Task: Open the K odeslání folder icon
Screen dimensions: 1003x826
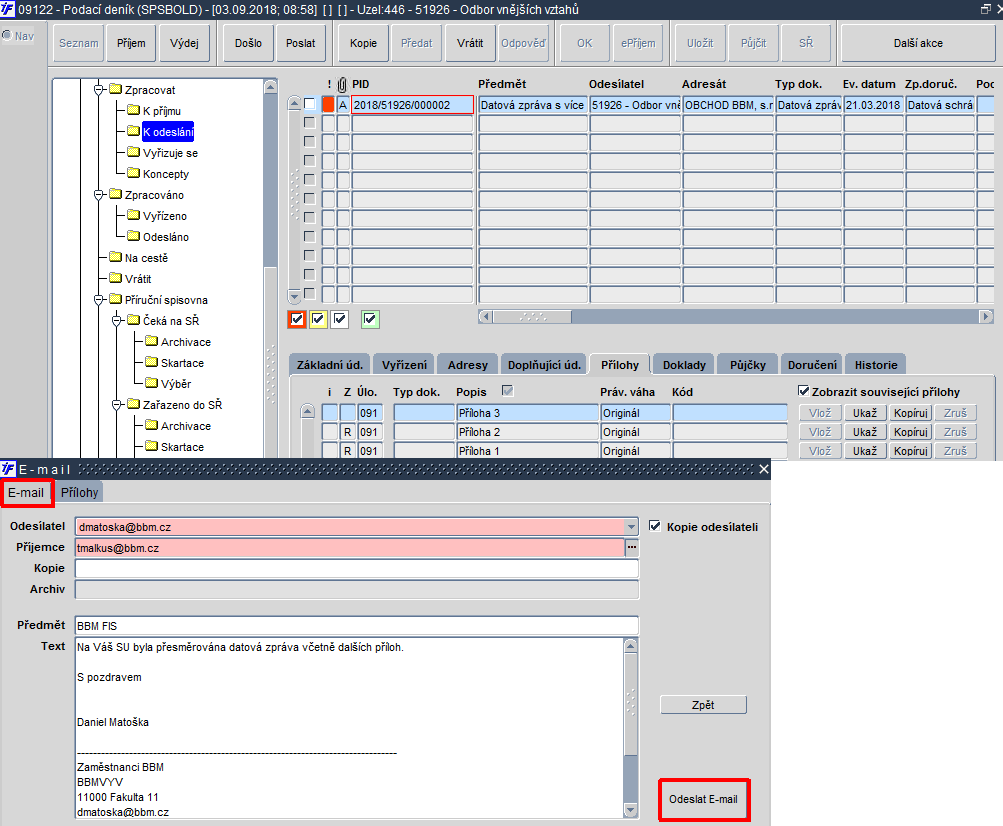Action: [133, 131]
